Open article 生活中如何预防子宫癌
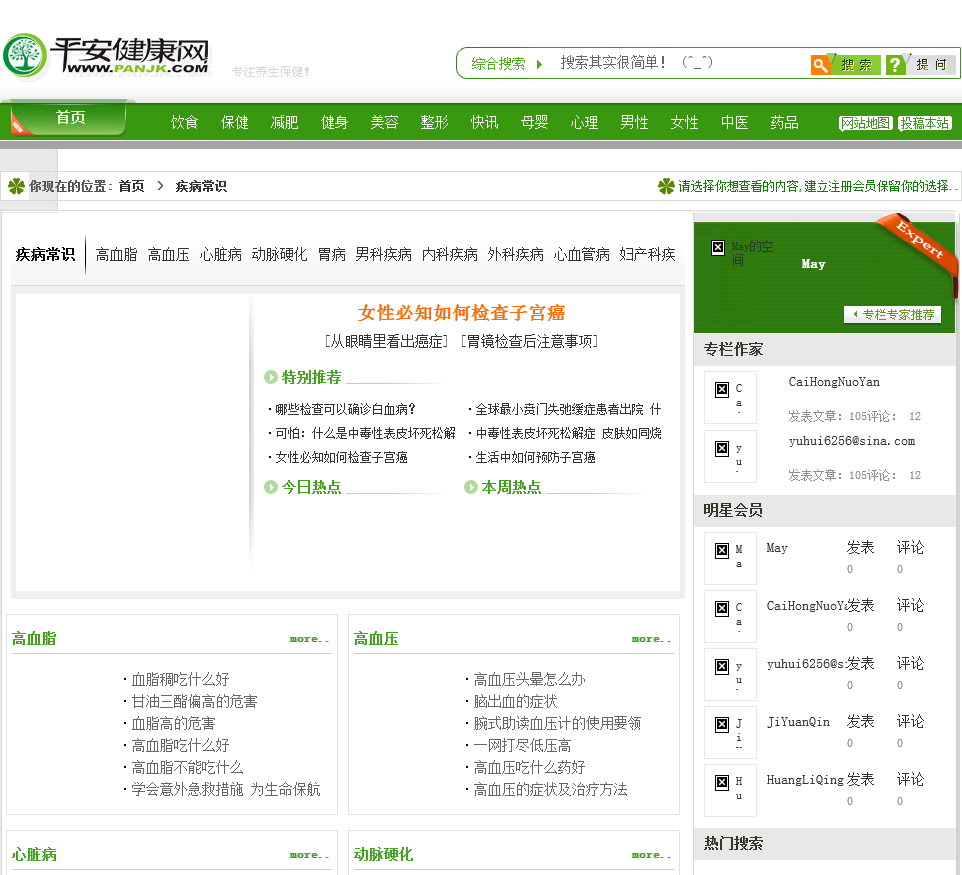Image resolution: width=962 pixels, height=875 pixels. point(535,457)
